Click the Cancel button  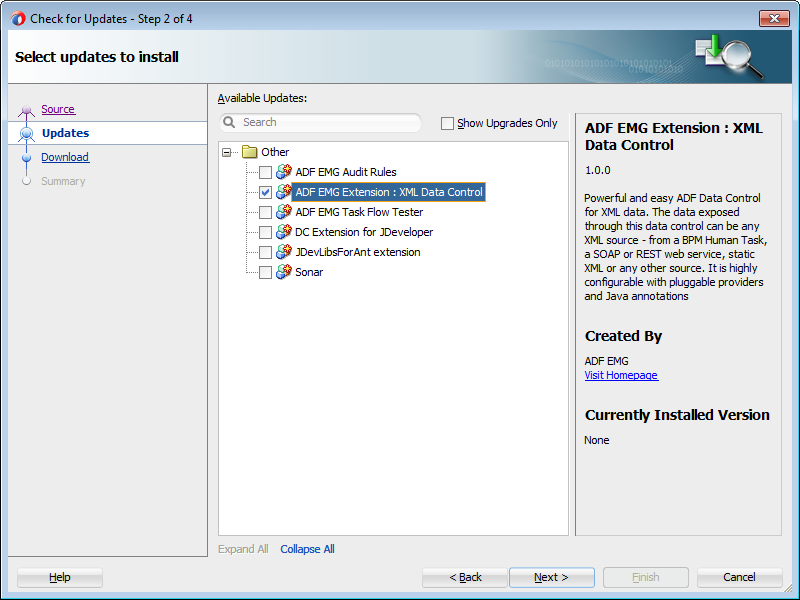tap(739, 577)
